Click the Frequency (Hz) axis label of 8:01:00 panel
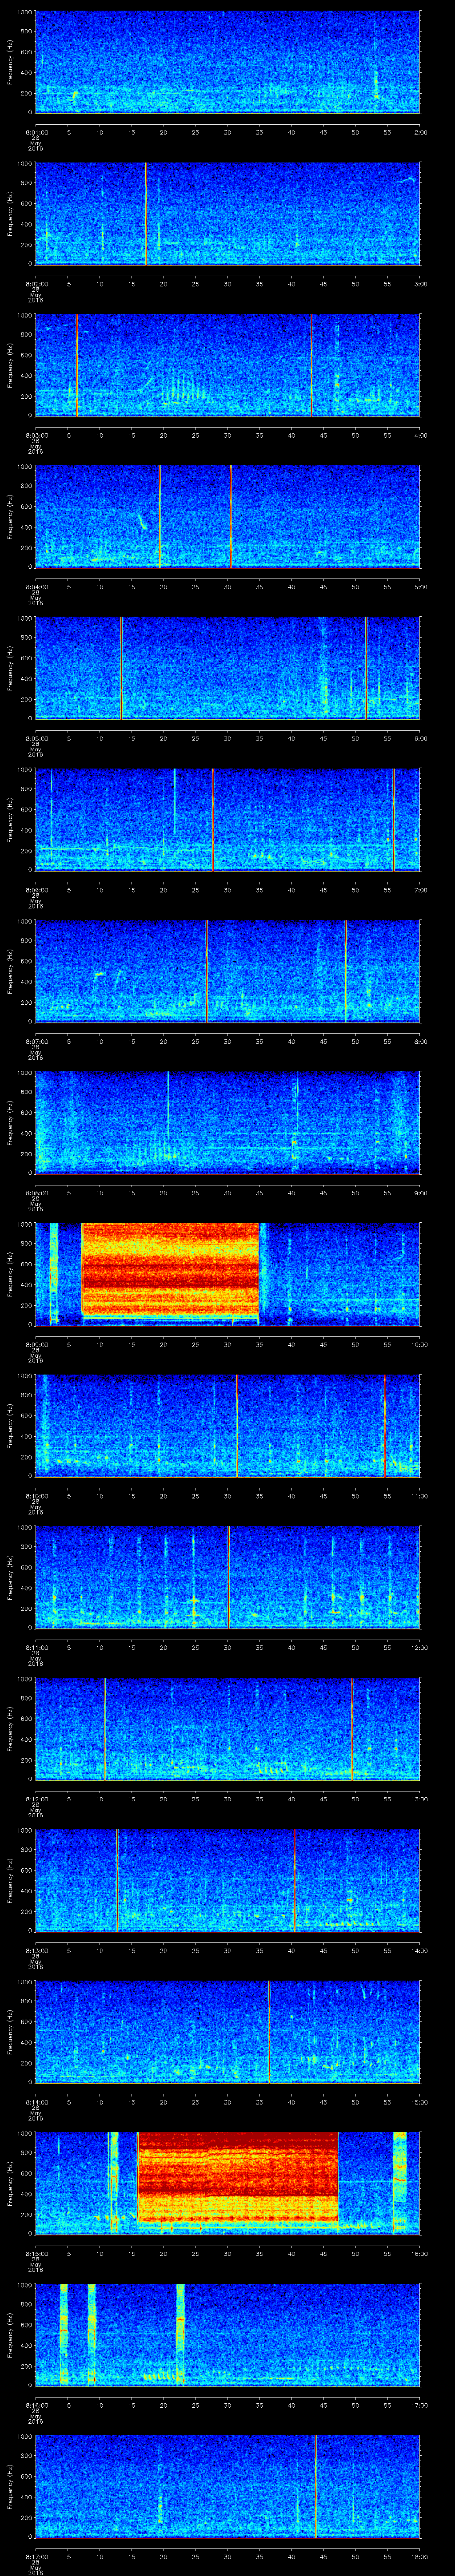The image size is (455, 2576). pos(10,62)
